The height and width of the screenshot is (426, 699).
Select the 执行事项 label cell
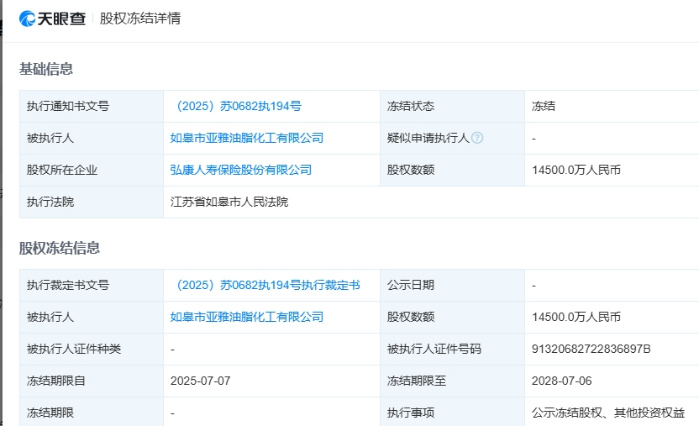pos(452,413)
